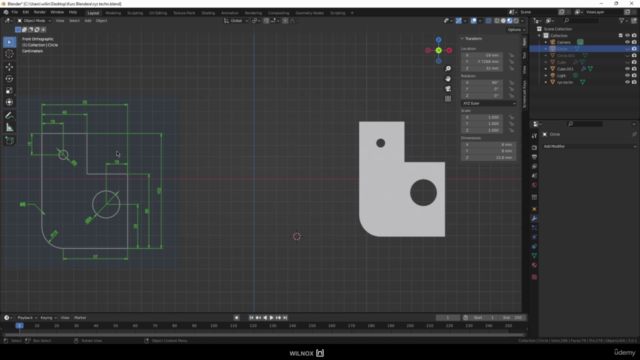Jump to the timeline end frame
The image size is (640, 360).
tap(285, 318)
